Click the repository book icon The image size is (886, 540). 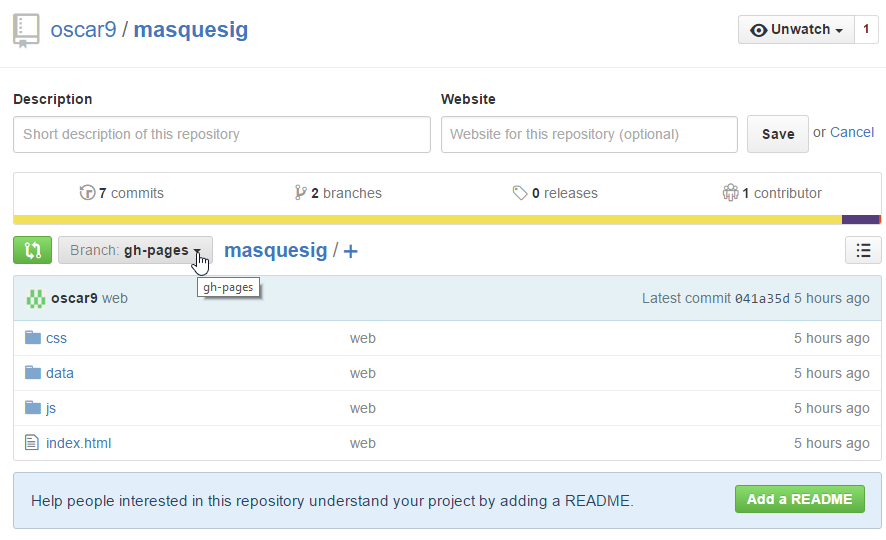coord(26,30)
